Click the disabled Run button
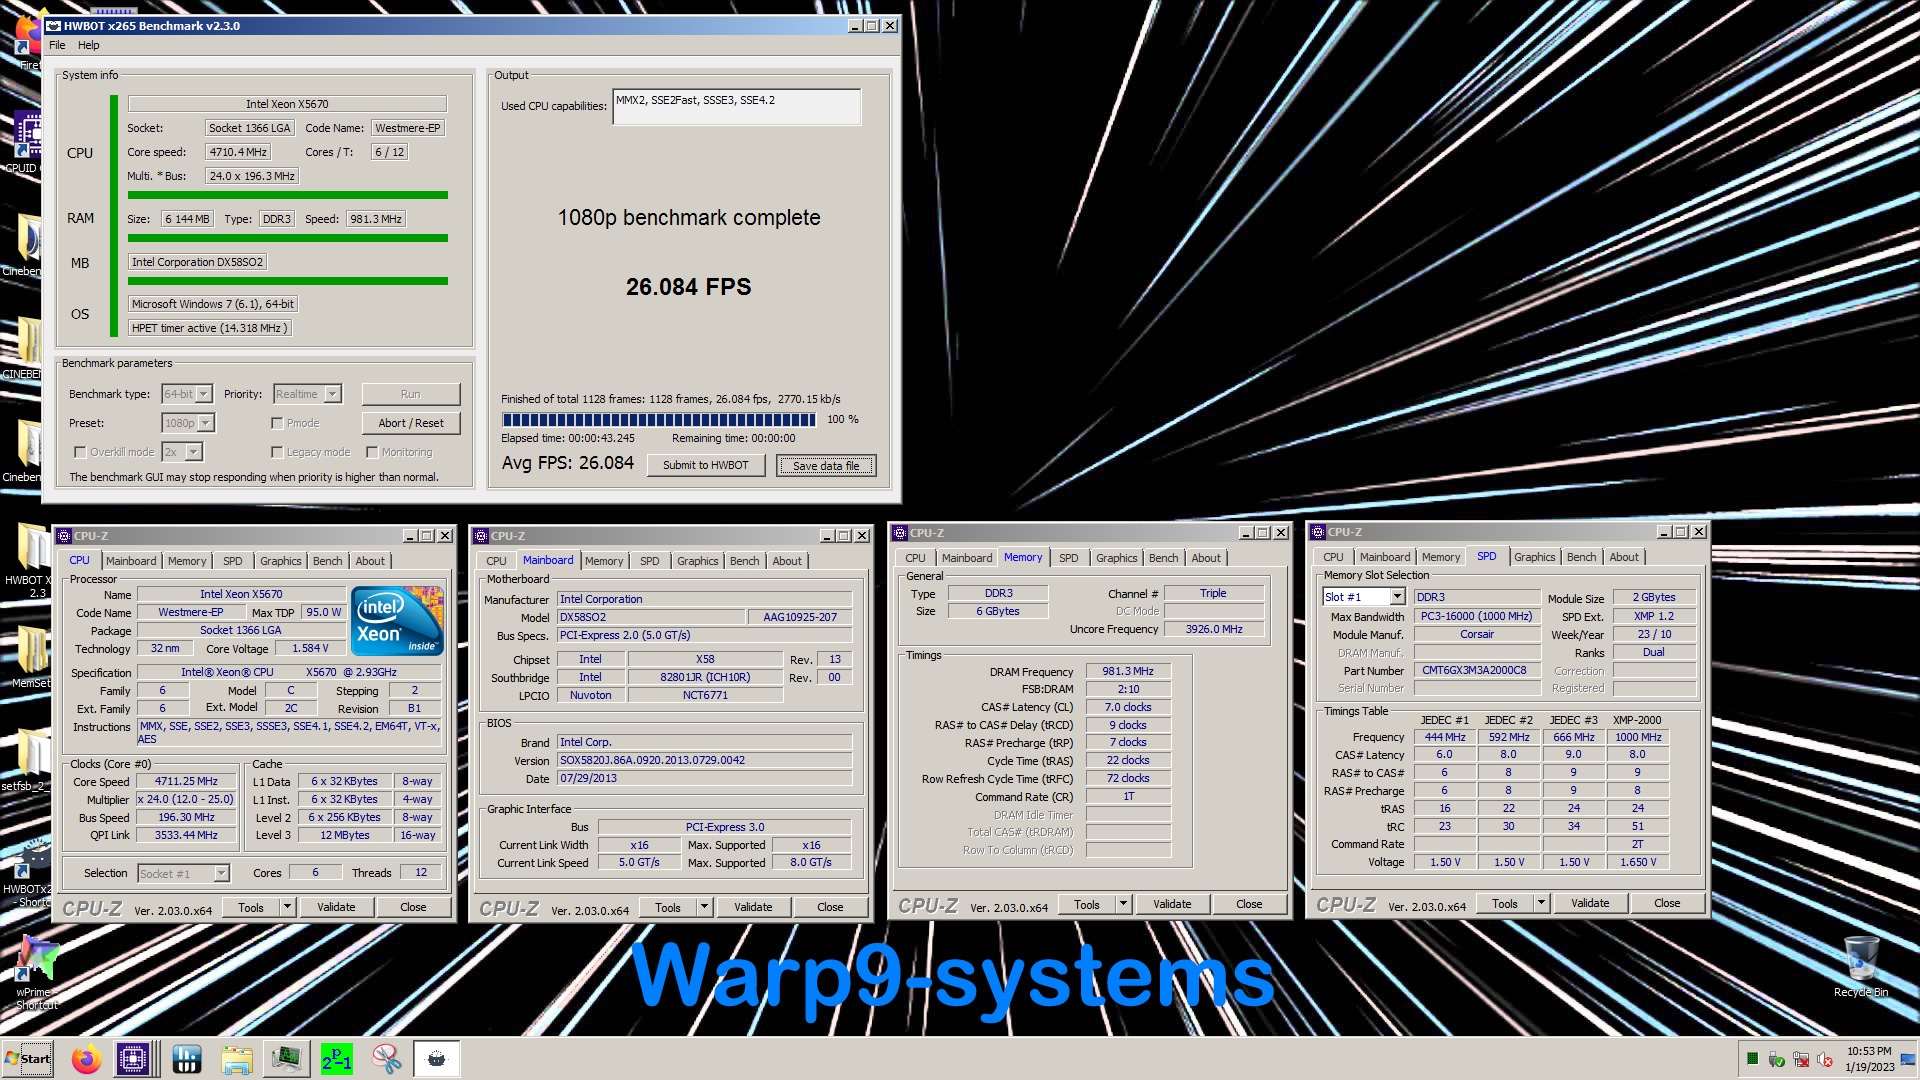Screen dimensions: 1920x1080 (x=411, y=394)
